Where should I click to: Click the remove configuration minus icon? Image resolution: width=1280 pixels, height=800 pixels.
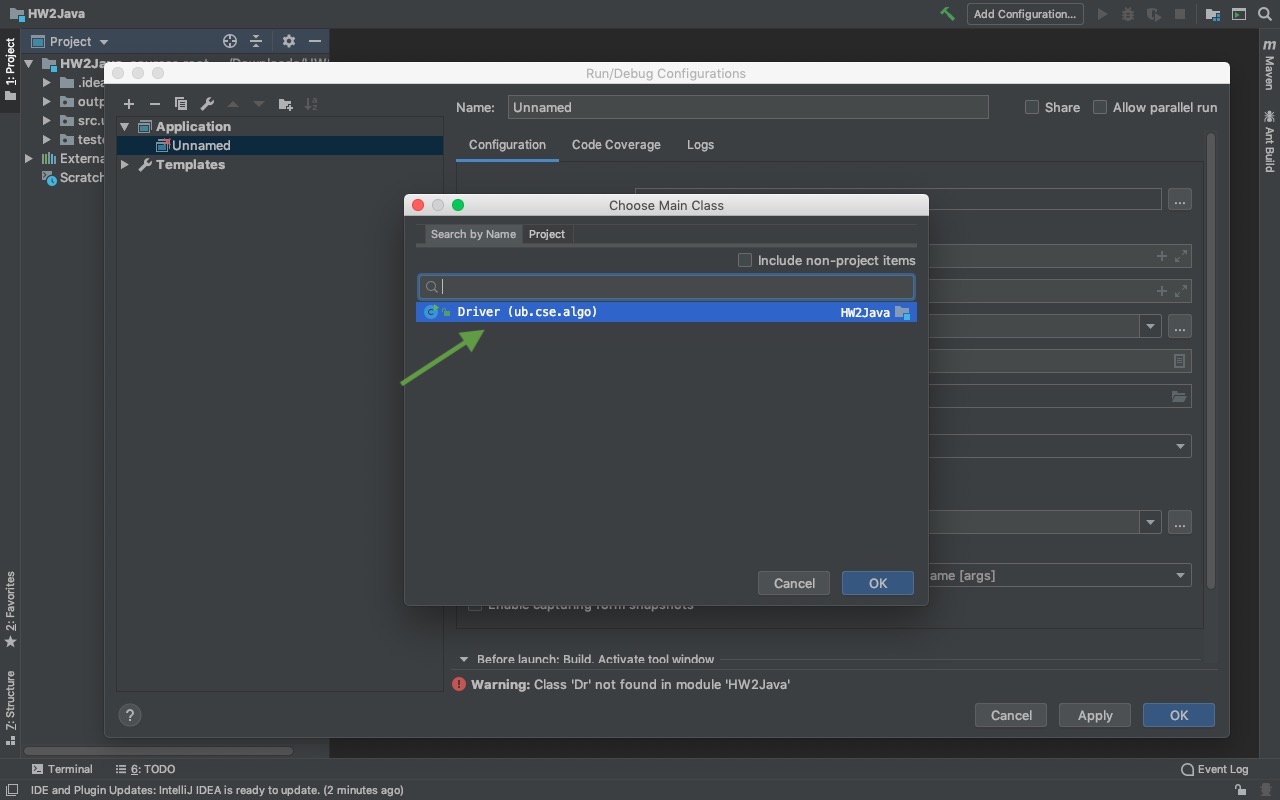[154, 104]
